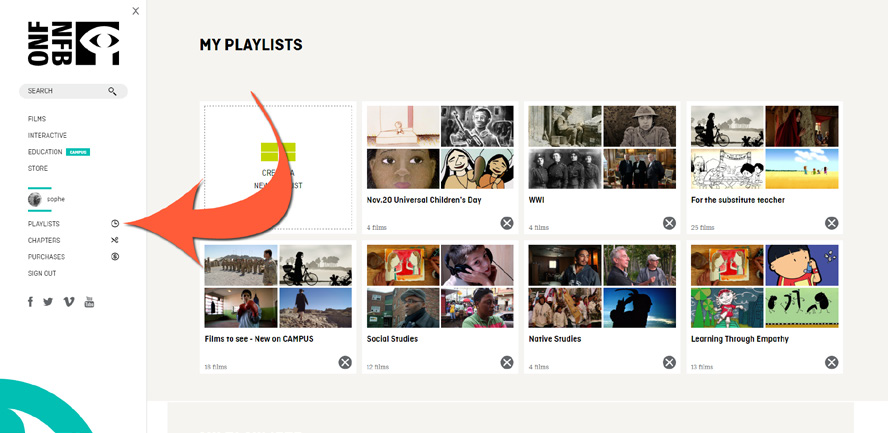Click the boy with headphones thumbnail
The width and height of the screenshot is (888, 433).
coord(477,265)
